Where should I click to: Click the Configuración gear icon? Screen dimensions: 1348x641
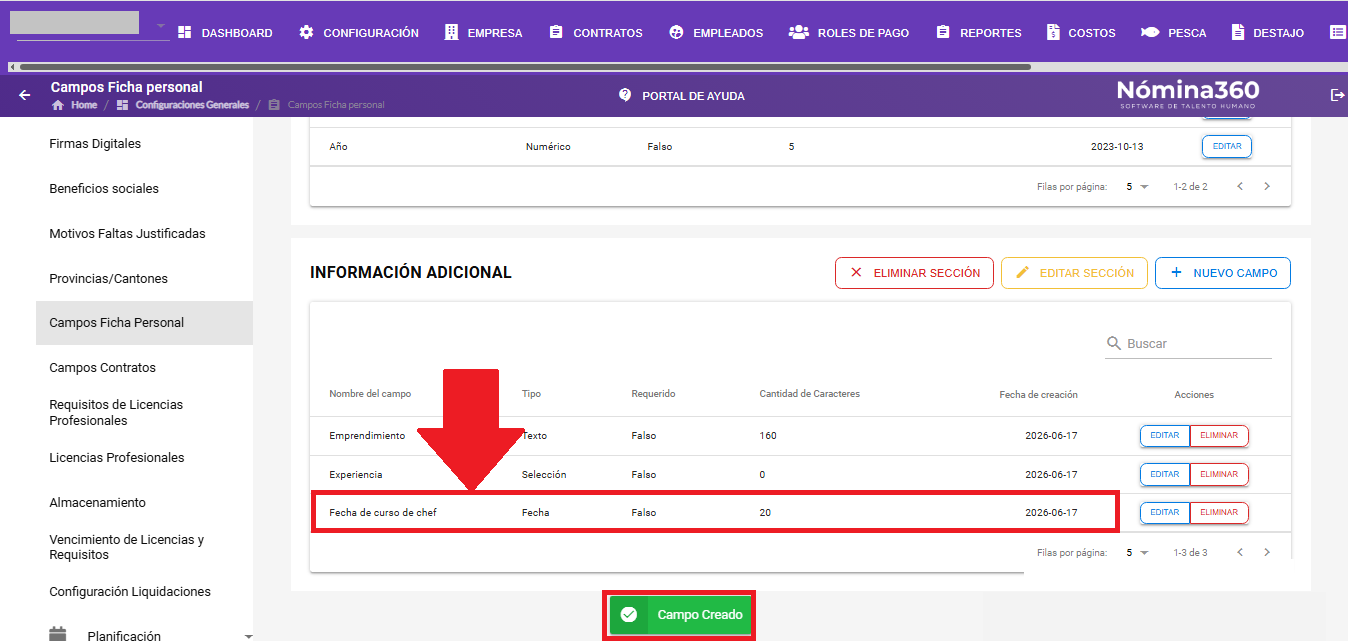point(306,32)
